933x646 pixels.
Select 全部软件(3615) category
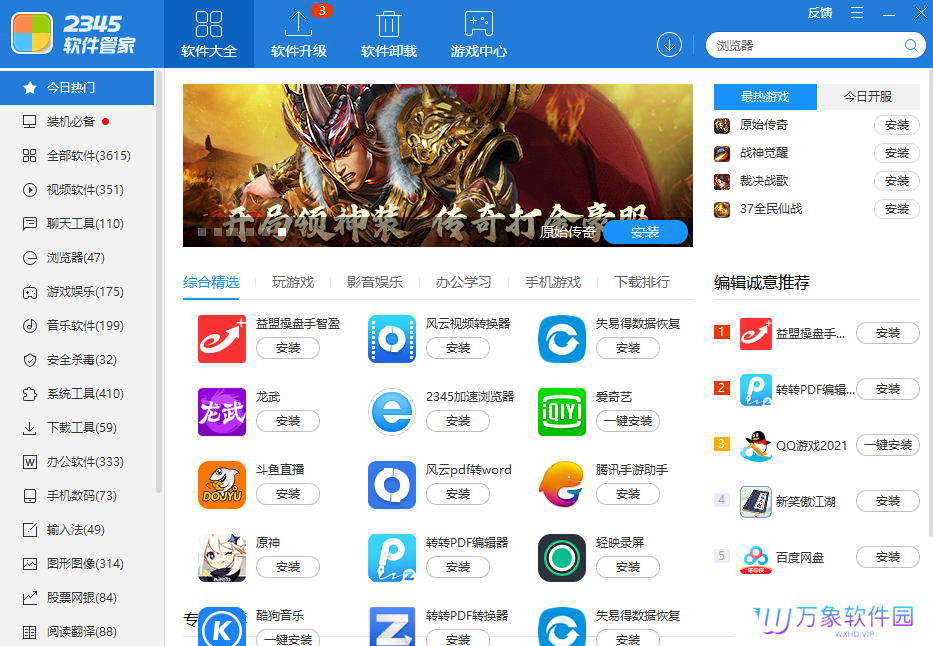pos(77,156)
